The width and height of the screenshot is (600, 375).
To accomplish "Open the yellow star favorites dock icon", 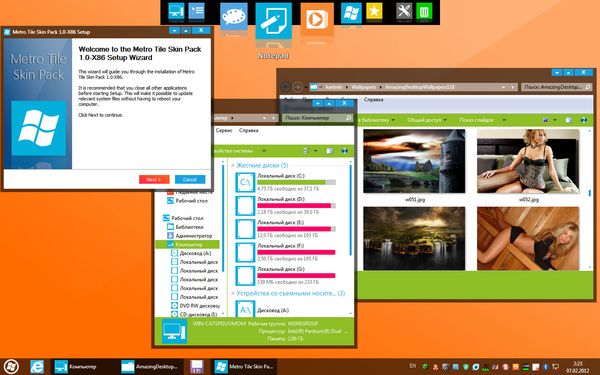I will point(374,11).
